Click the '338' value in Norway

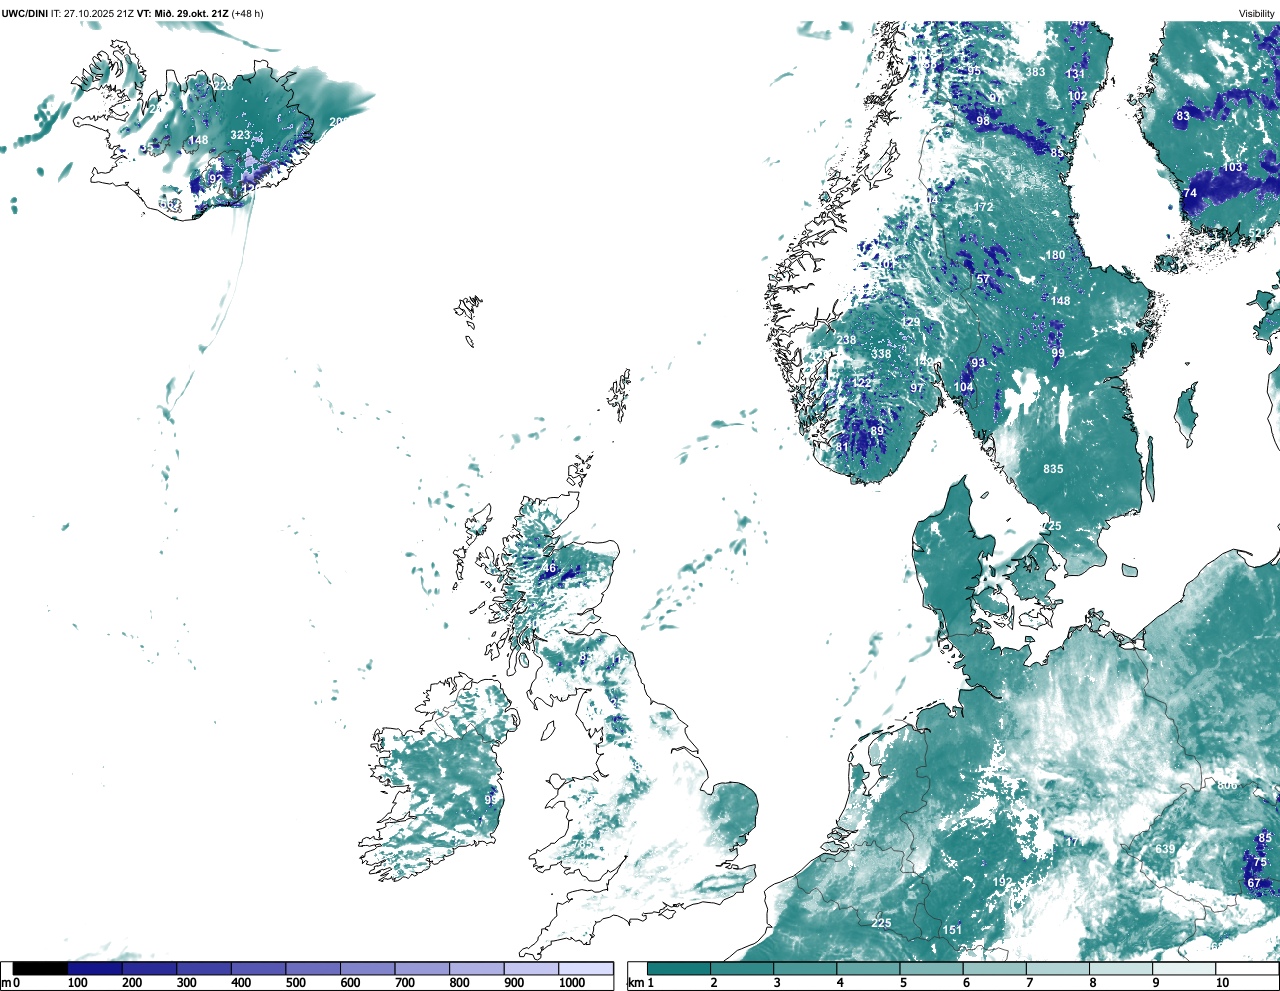881,354
